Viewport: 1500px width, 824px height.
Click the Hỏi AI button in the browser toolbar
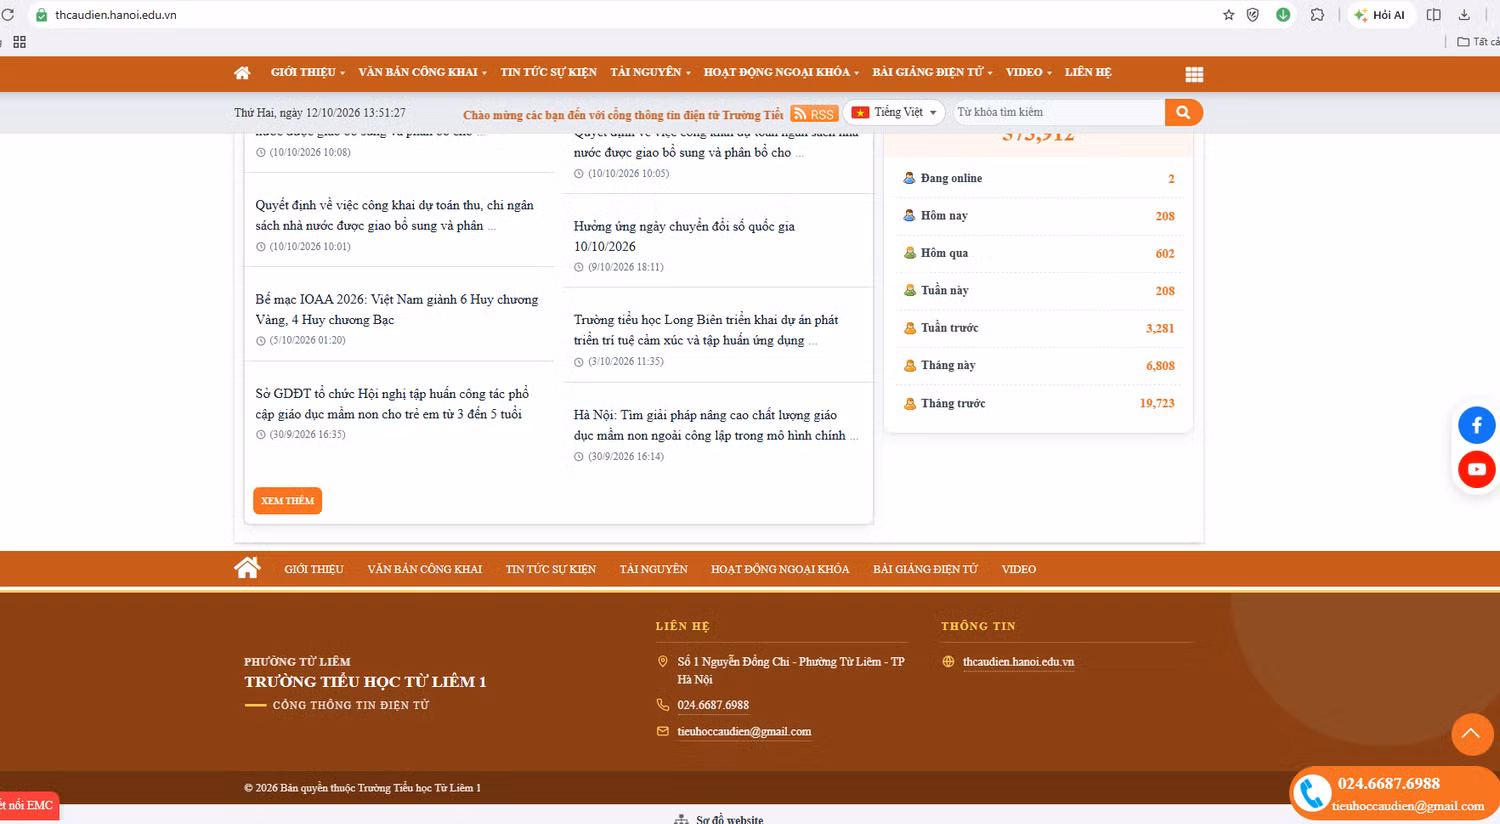[1379, 15]
